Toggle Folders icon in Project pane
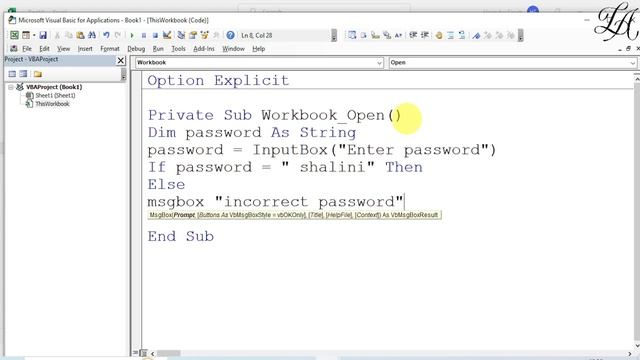640x360 pixels. pos(38,74)
